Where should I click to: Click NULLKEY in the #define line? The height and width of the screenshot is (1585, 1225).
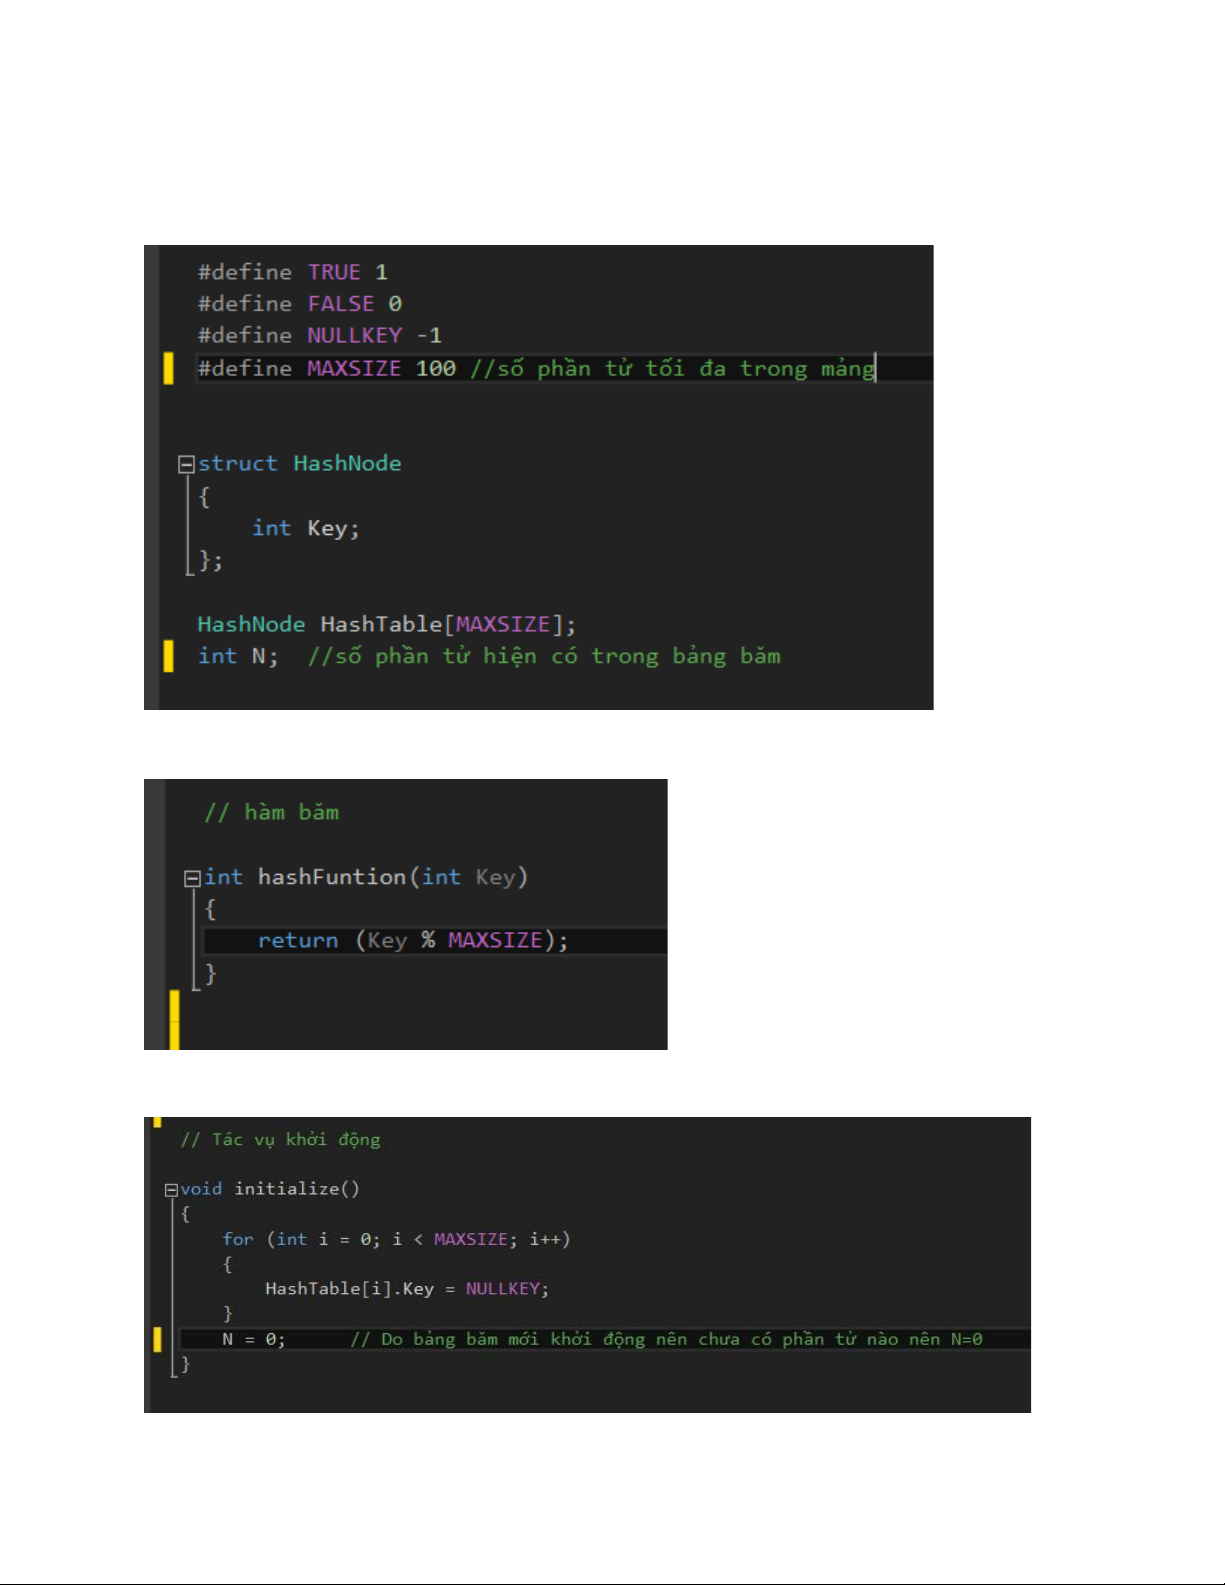[354, 336]
